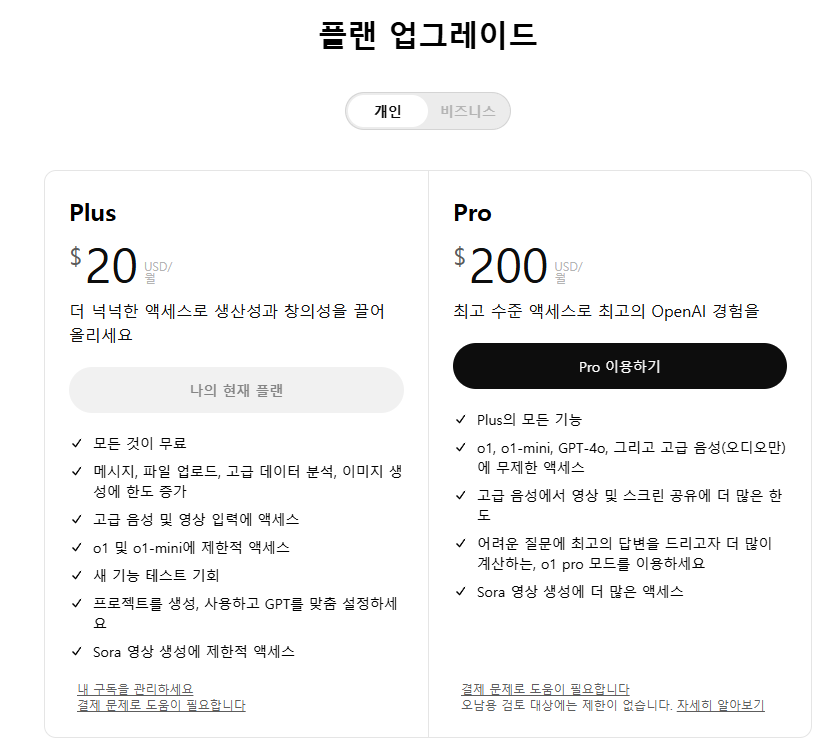Open Pro 결제 문제로 도움이 필요합니다 link
Screen dimensions: 824x748
tap(545, 689)
